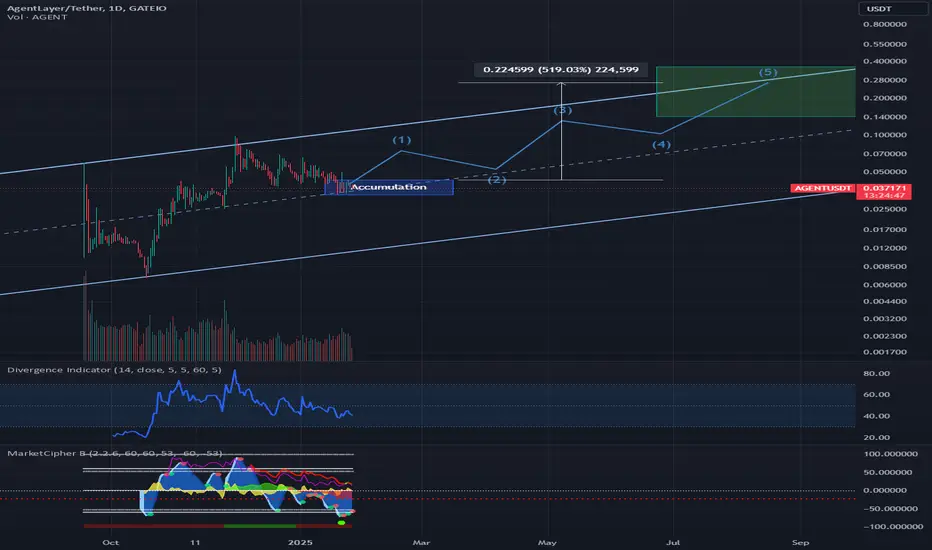
Task: Click the 519.03% price range label
Action: point(561,70)
